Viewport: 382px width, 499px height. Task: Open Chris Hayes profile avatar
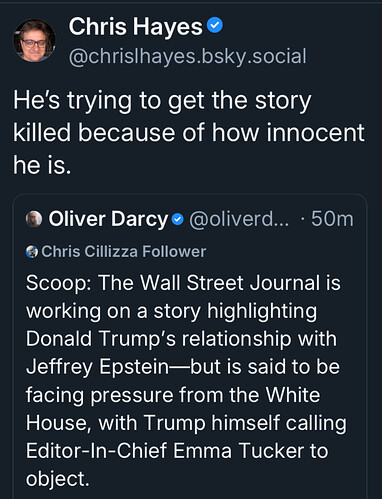pyautogui.click(x=34, y=41)
